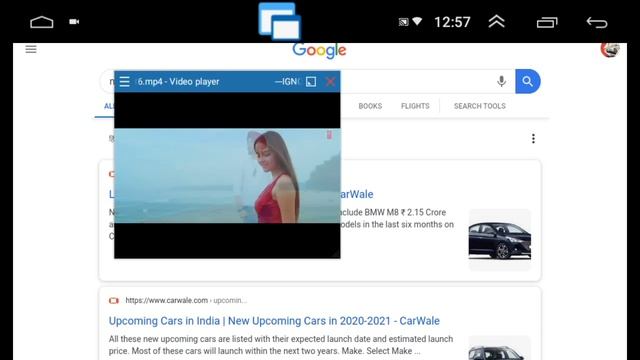This screenshot has height=360, width=640.
Task: Close the floating video player with red X
Action: (331, 82)
